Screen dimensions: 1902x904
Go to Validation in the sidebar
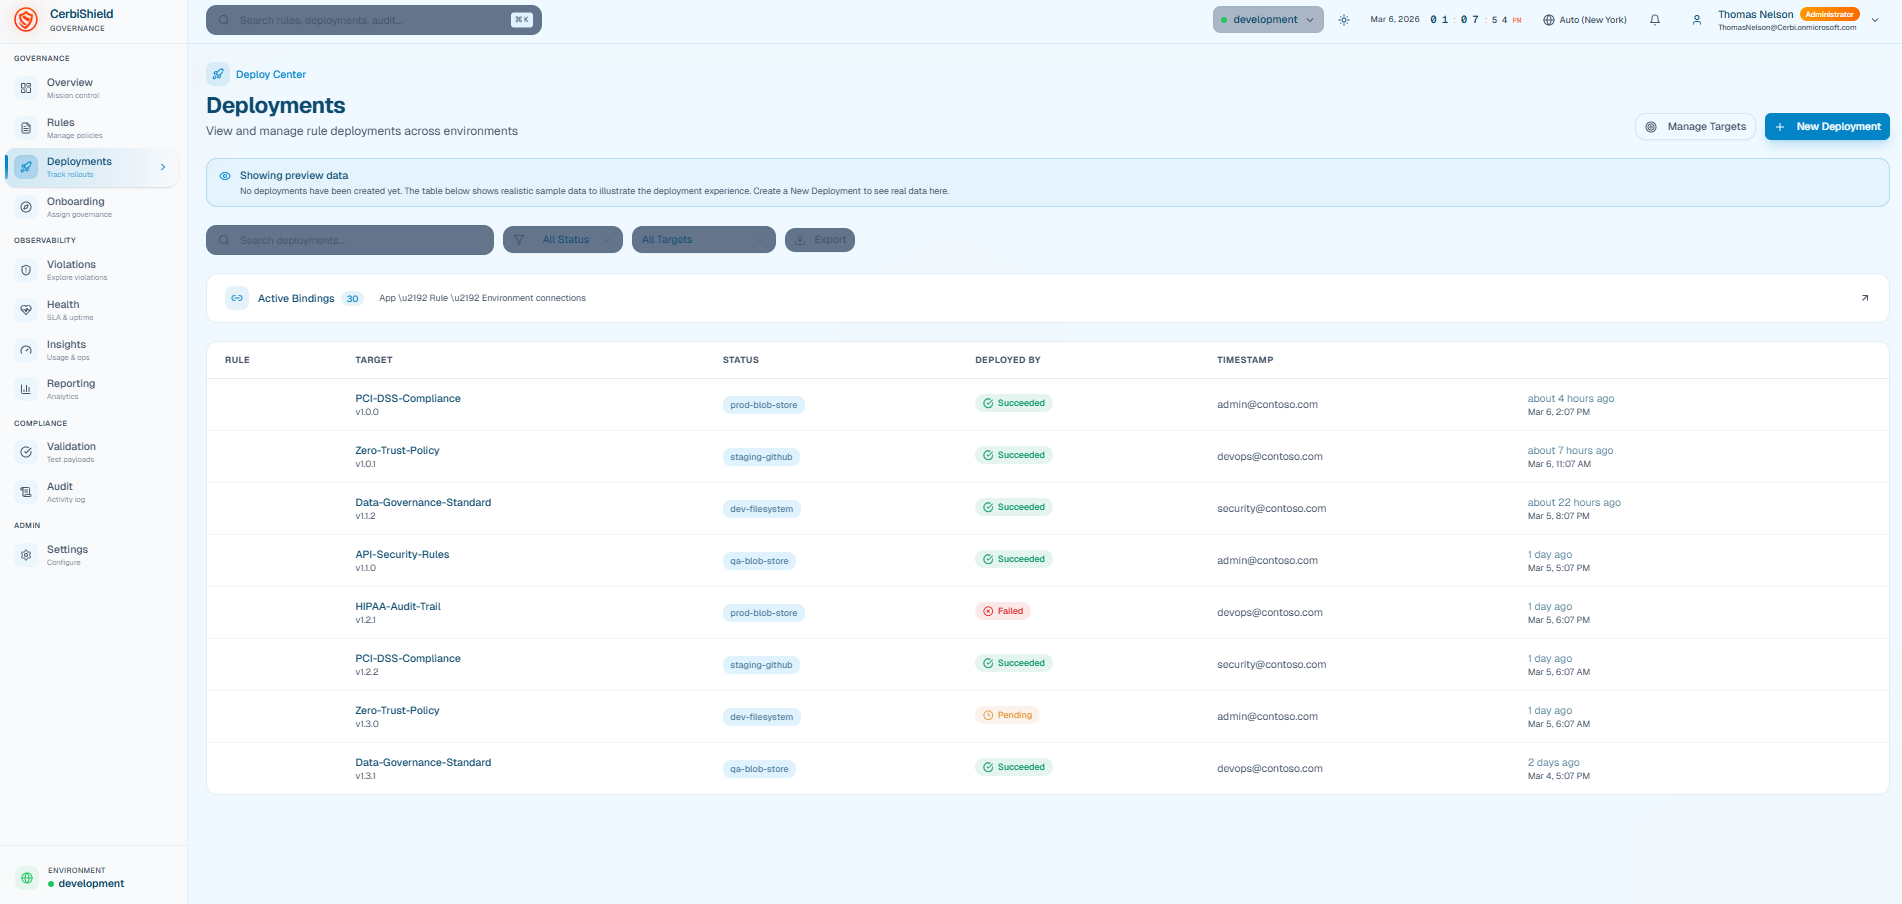(92, 452)
